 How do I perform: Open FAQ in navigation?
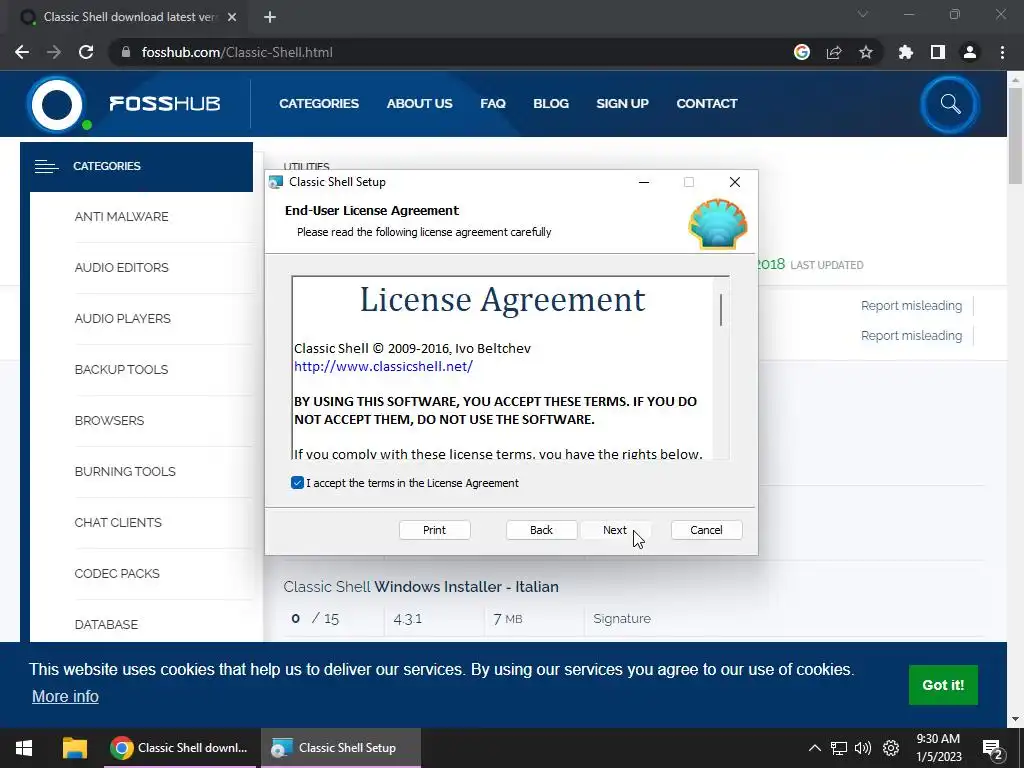pos(493,103)
